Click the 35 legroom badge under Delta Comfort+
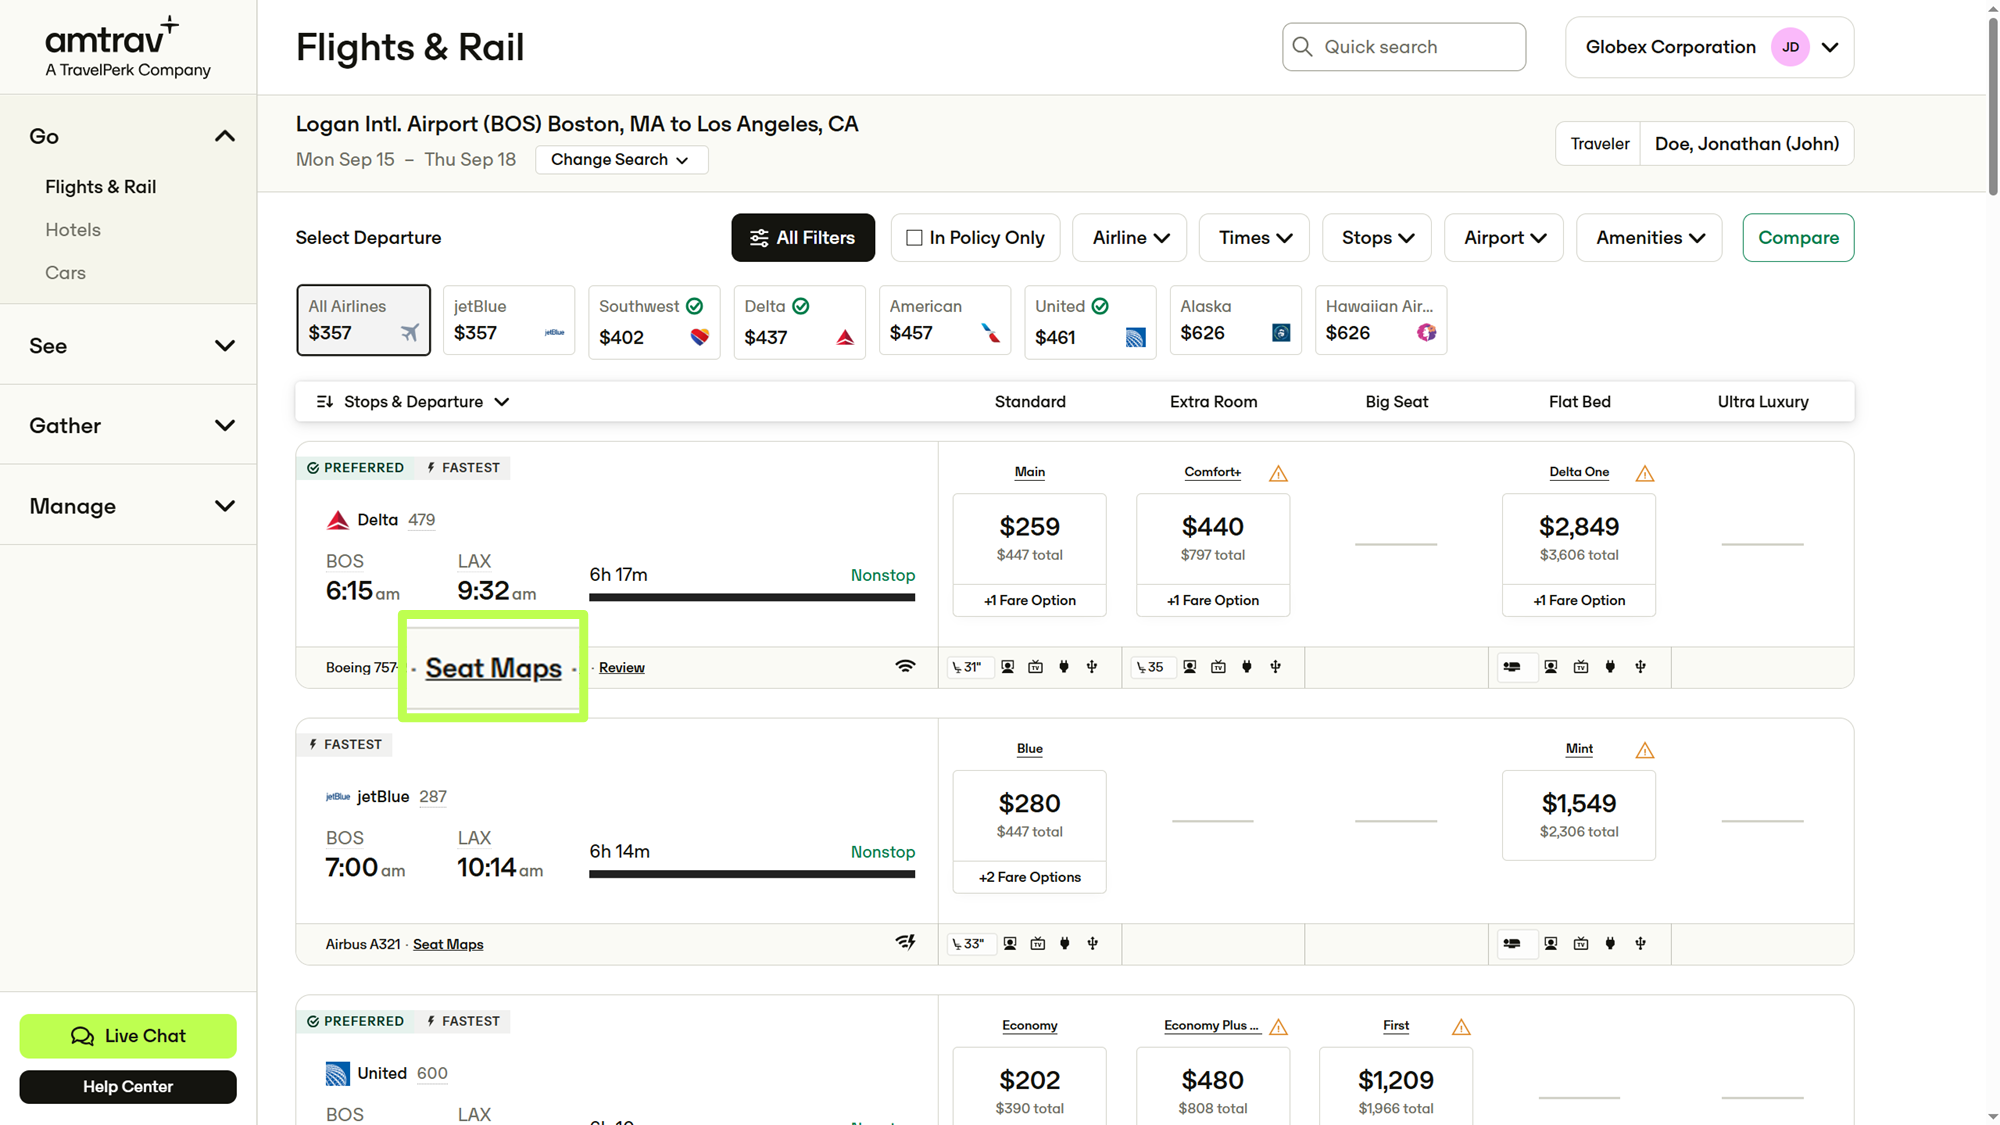This screenshot has height=1125, width=2000. [x=1151, y=667]
